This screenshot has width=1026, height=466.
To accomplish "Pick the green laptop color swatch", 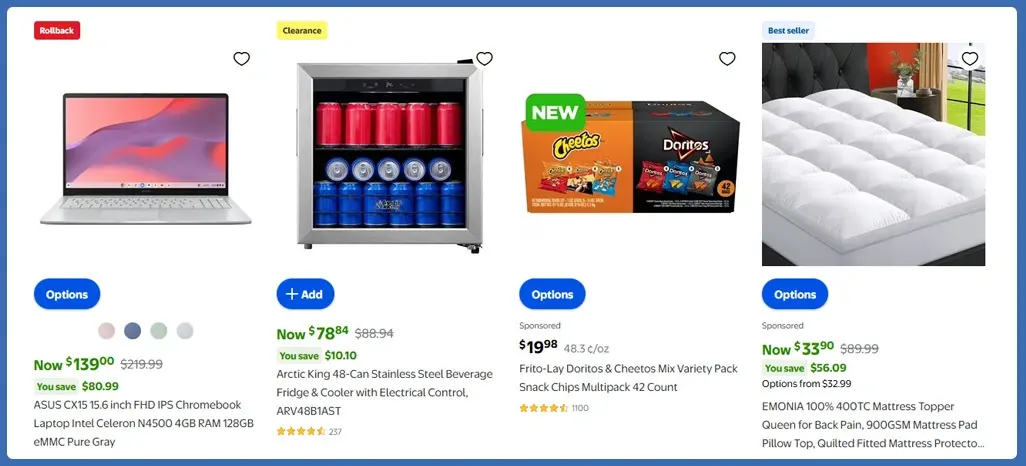I will pyautogui.click(x=159, y=331).
